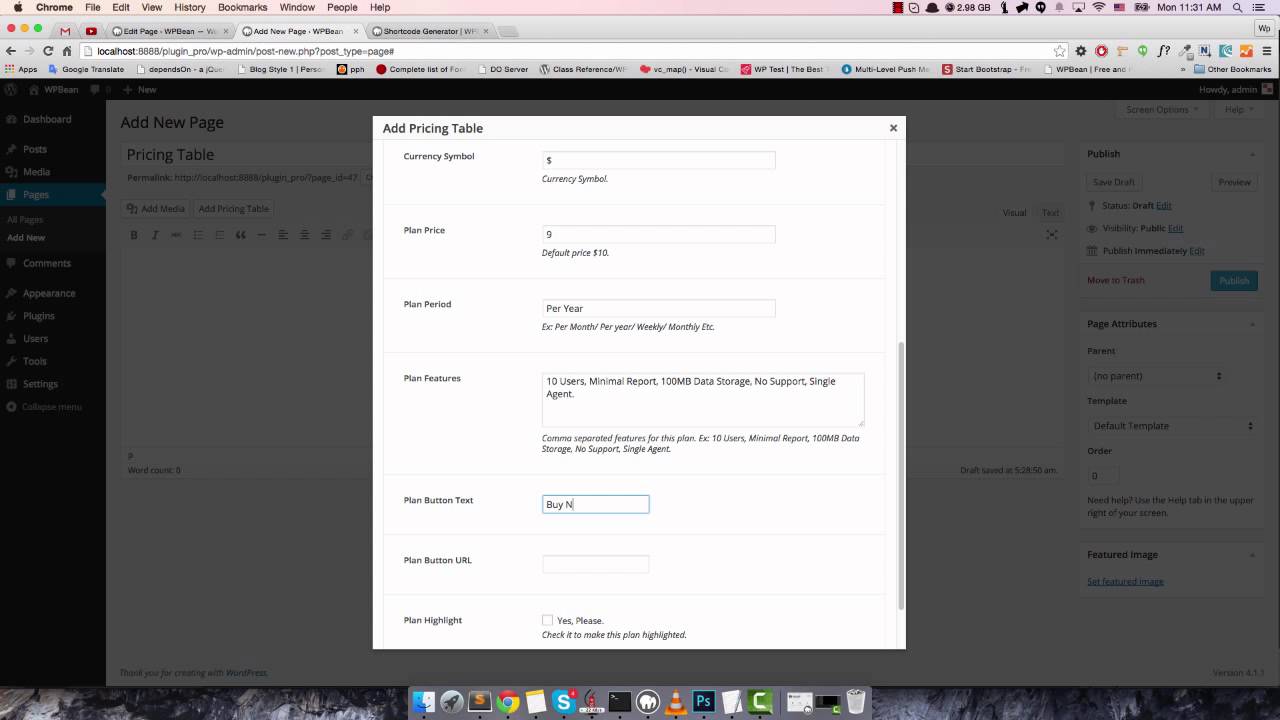Open the YouTube pinned tab
Screen dimensions: 1280x720
pos(91,31)
